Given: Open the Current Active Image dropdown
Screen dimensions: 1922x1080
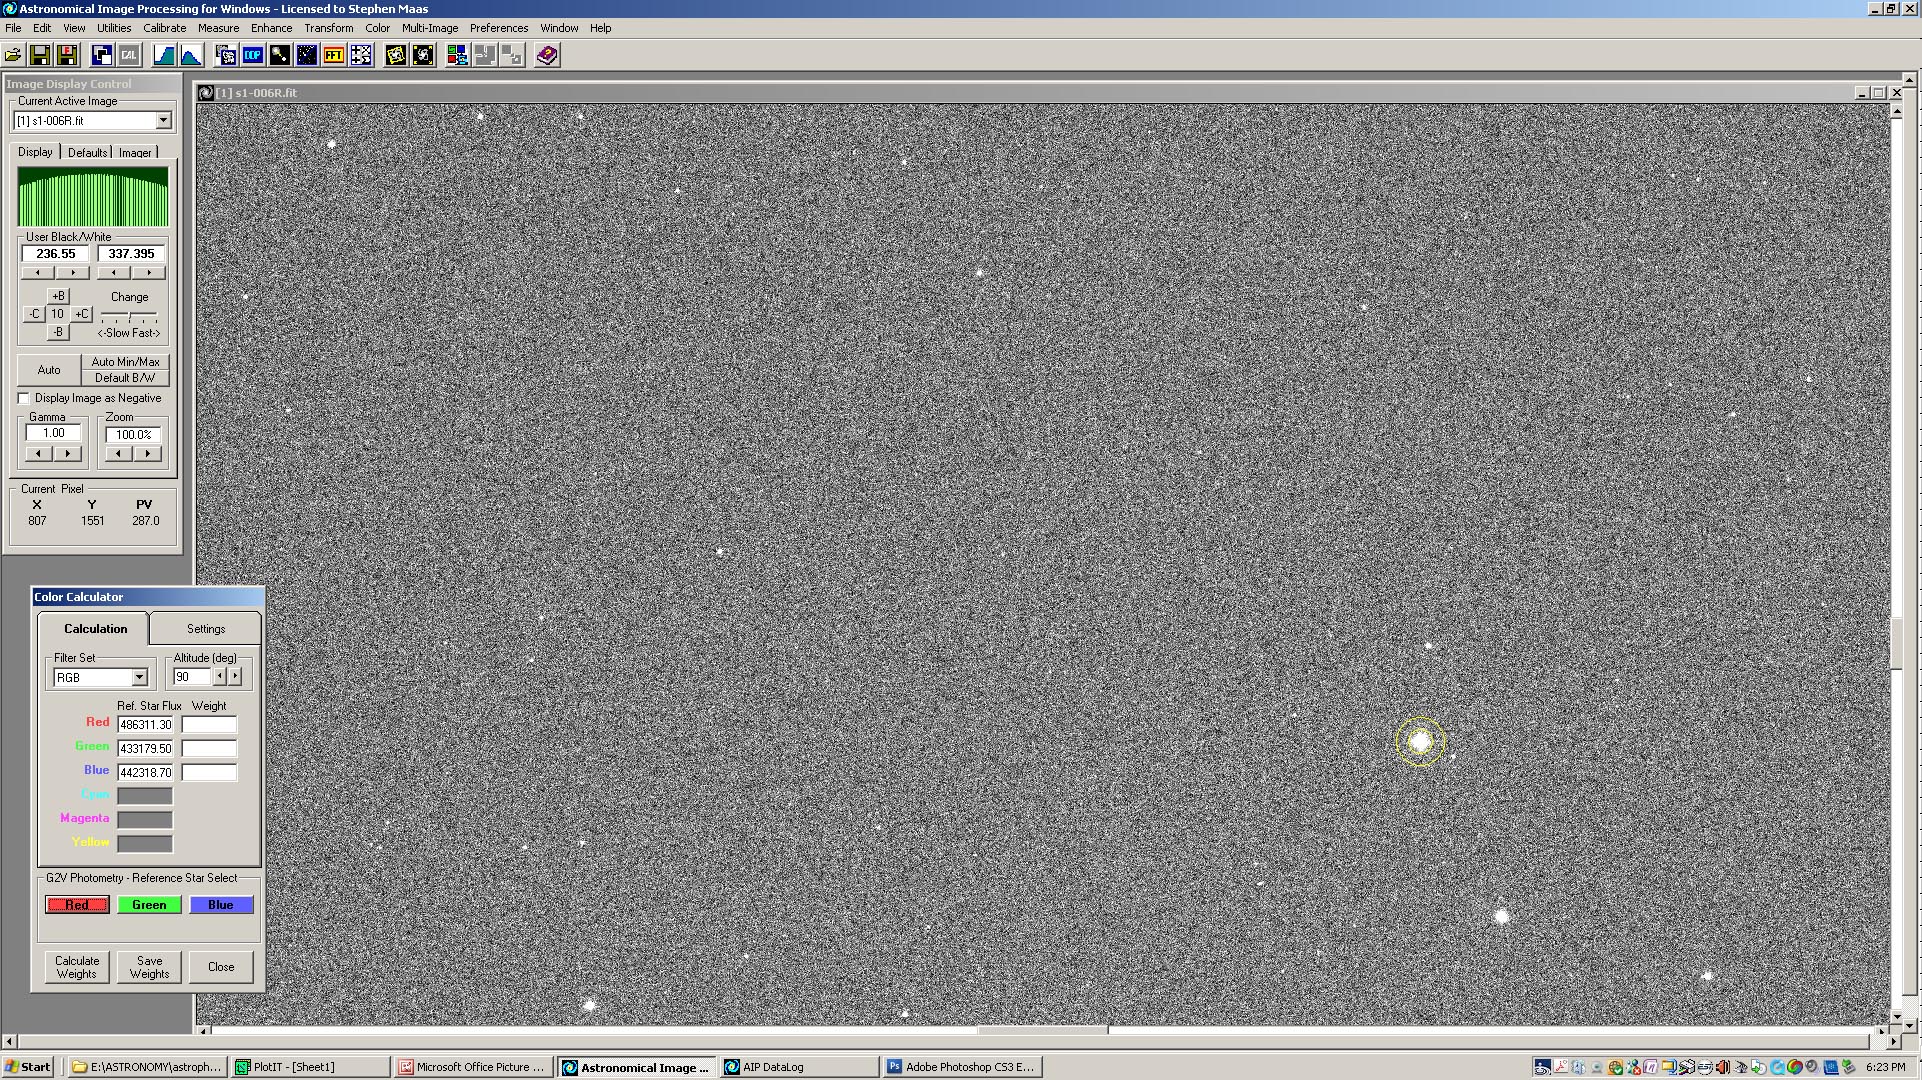Looking at the screenshot, I should point(163,121).
